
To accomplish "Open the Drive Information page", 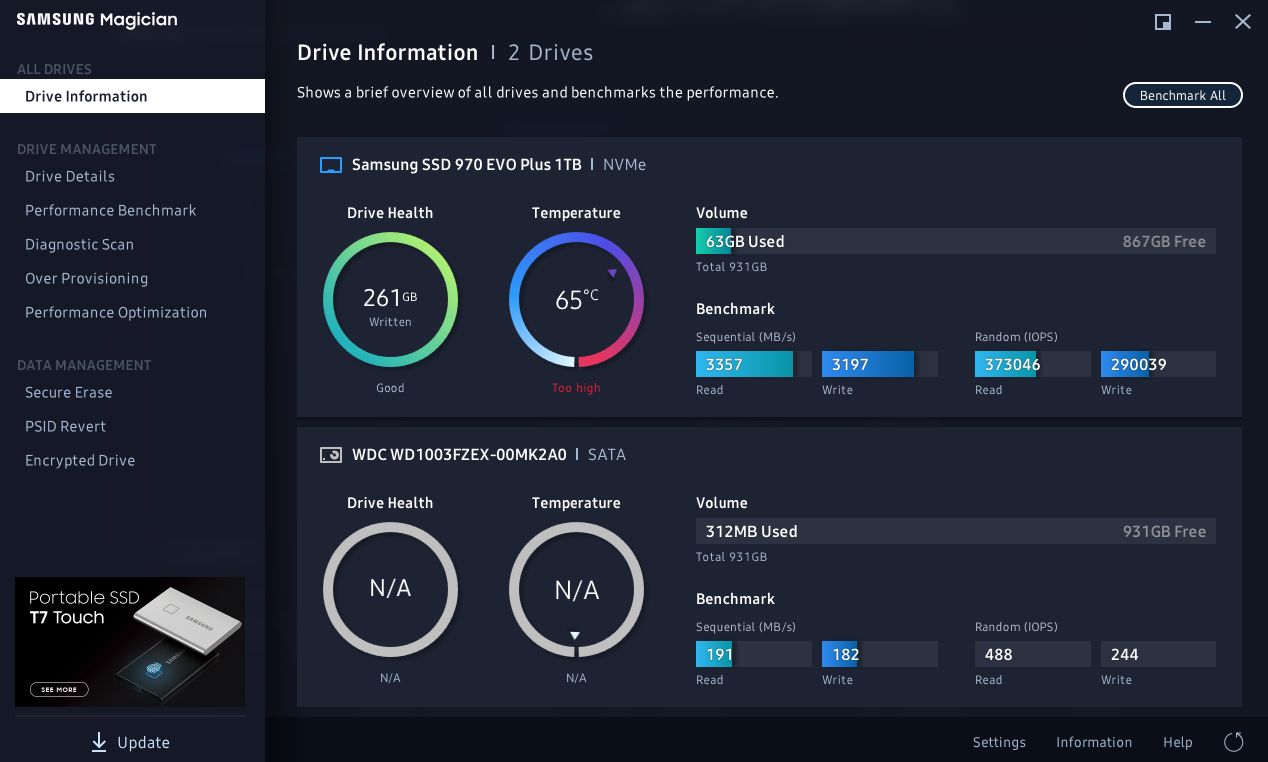I will (x=132, y=96).
